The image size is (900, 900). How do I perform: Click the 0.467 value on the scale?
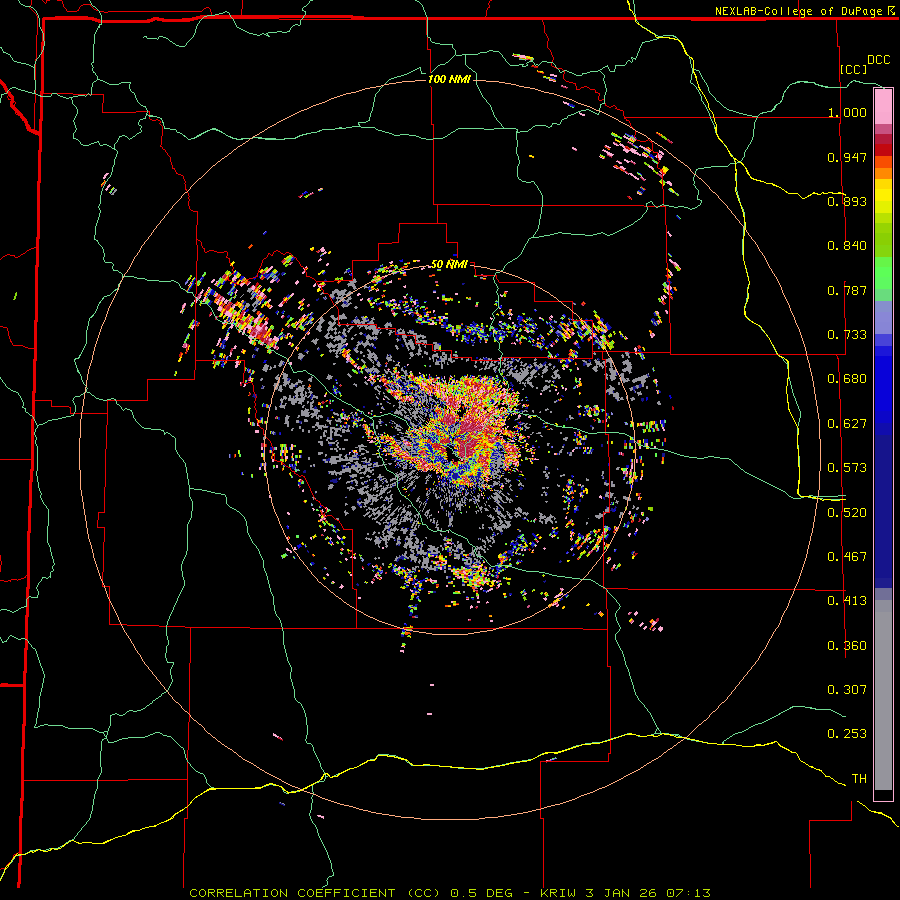coord(847,557)
